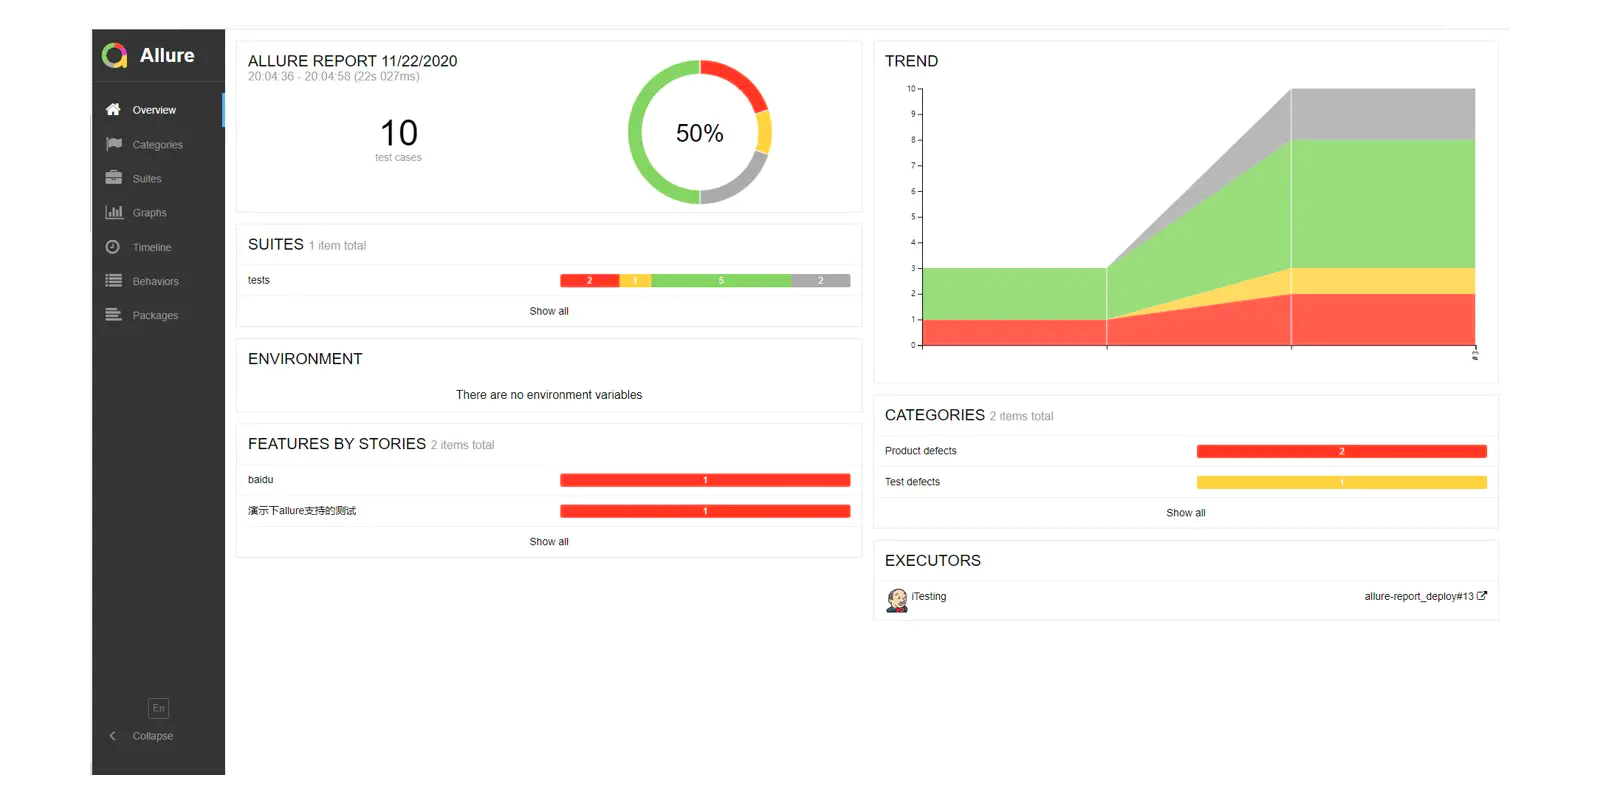Click the gray area in trend chart
Screen dimensions: 1600x793
coord(1382,113)
